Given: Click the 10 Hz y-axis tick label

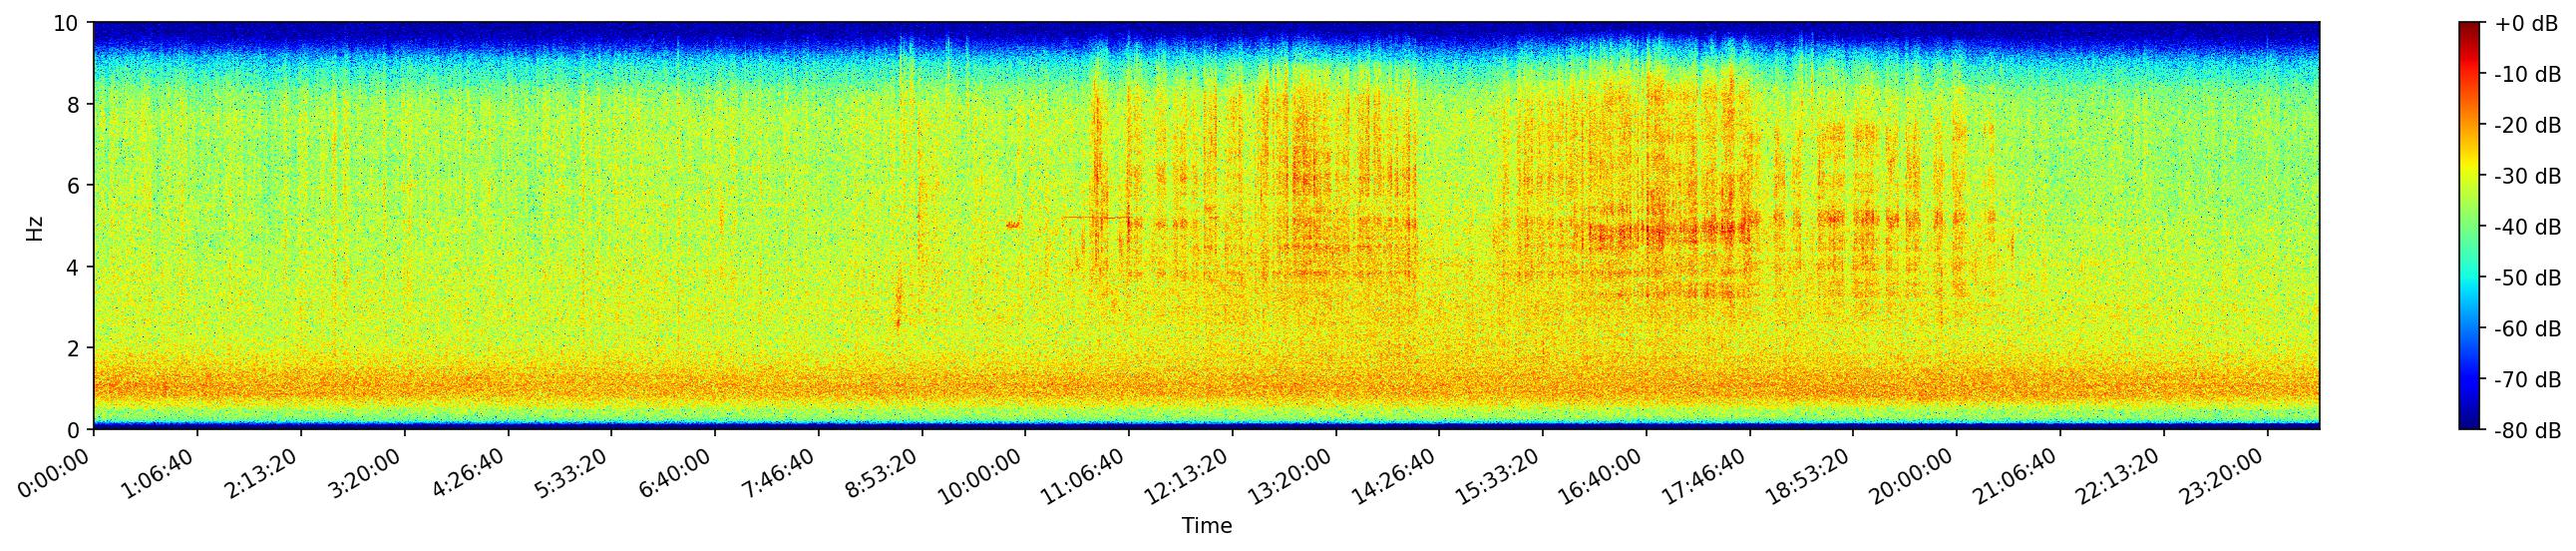Looking at the screenshot, I should 69,22.
